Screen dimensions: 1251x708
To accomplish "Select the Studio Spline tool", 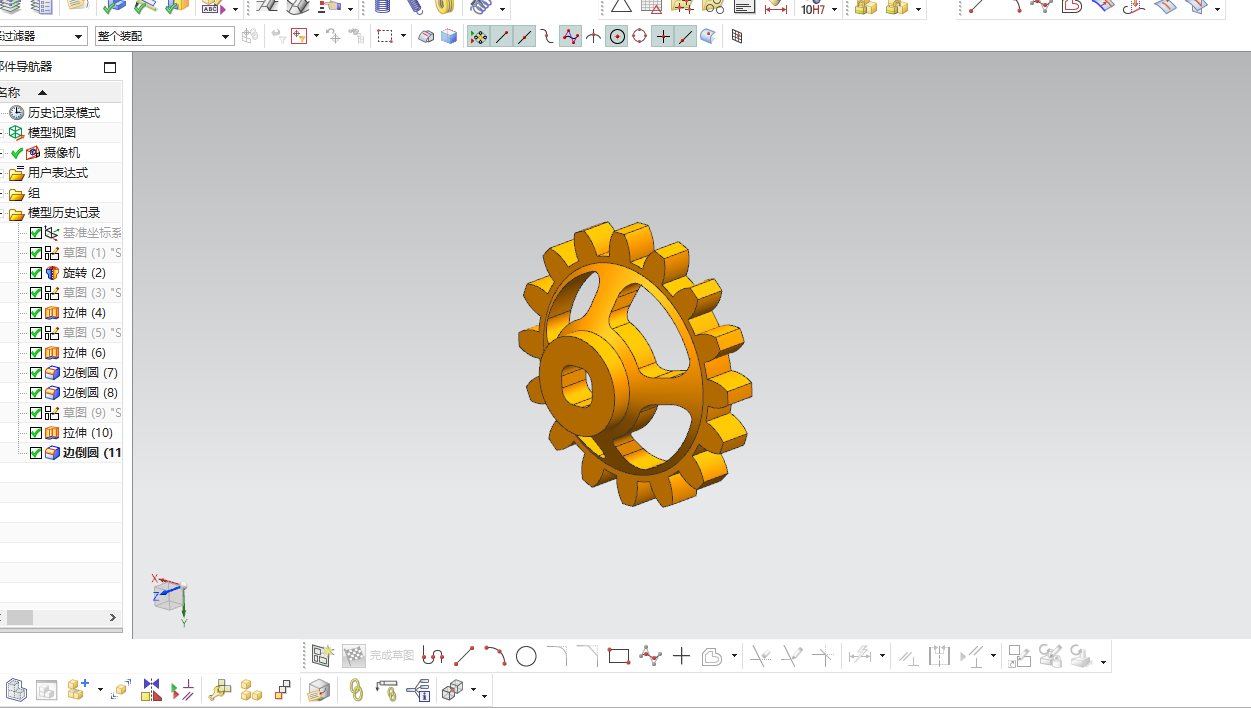I will pyautogui.click(x=650, y=657).
